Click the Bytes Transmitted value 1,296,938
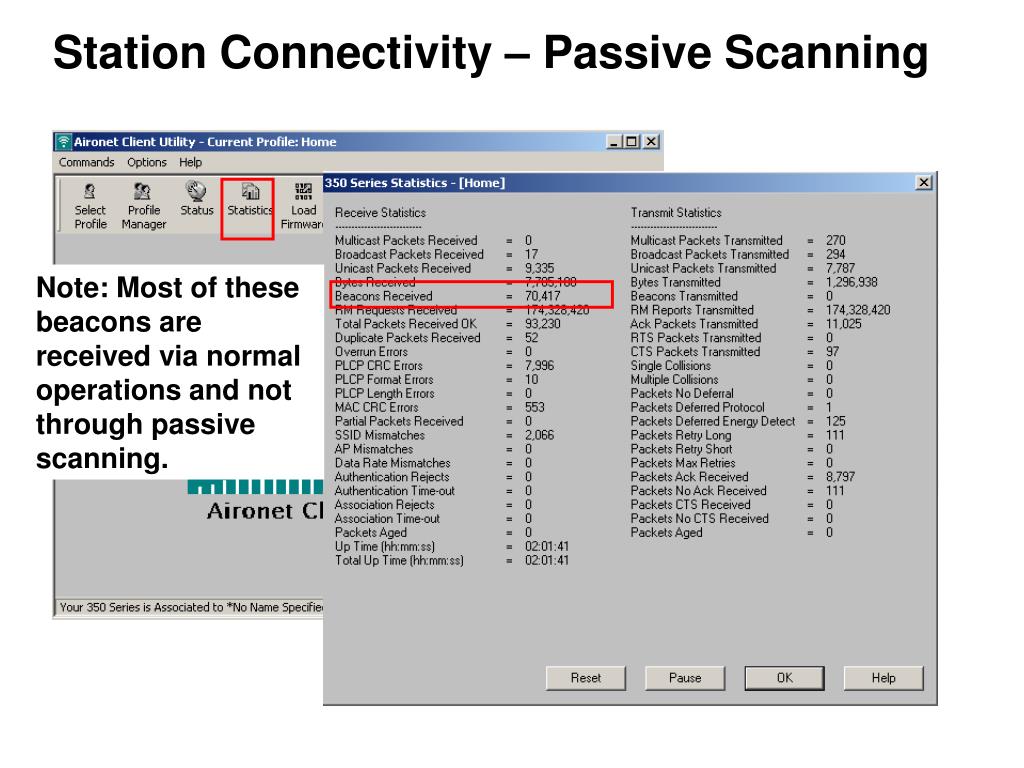Image resolution: width=1024 pixels, height=768 pixels. coord(852,282)
